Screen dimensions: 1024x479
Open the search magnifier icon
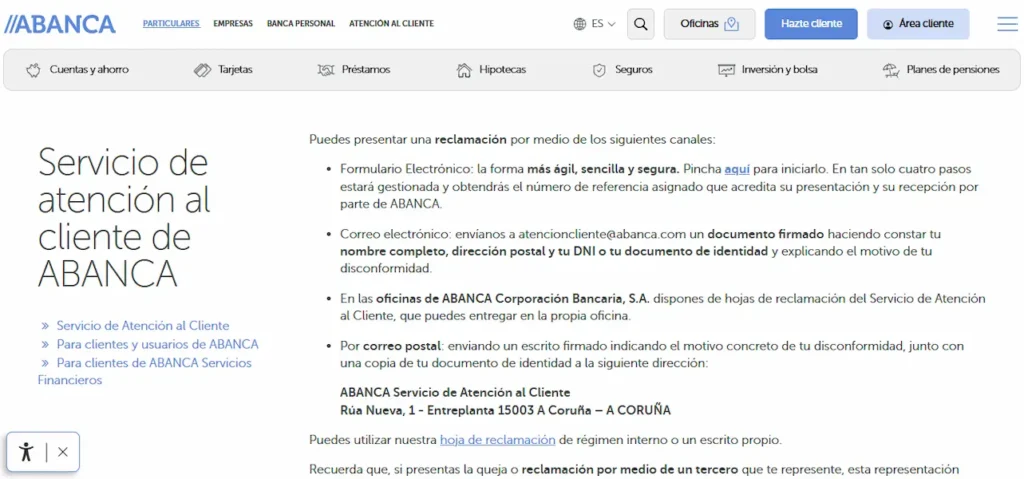coord(641,24)
